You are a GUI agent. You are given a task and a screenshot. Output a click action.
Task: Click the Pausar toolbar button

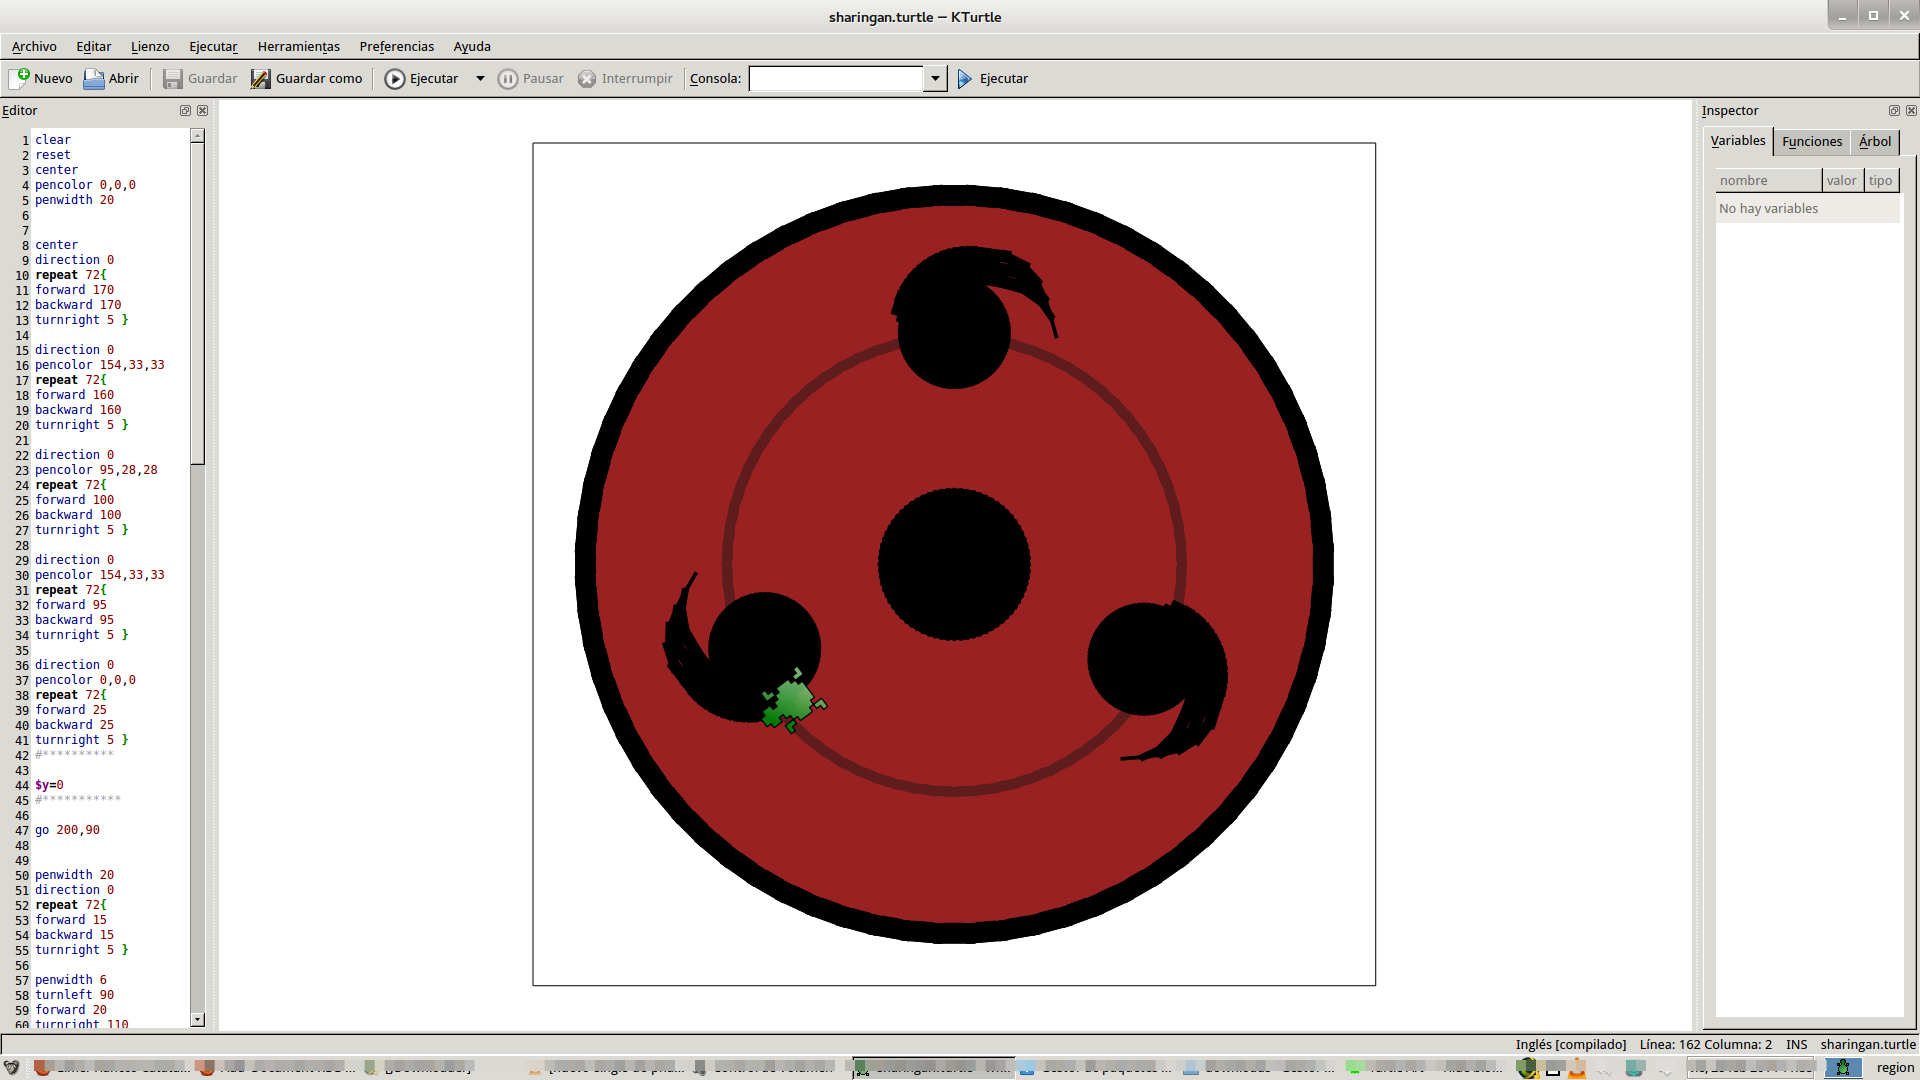pos(531,78)
